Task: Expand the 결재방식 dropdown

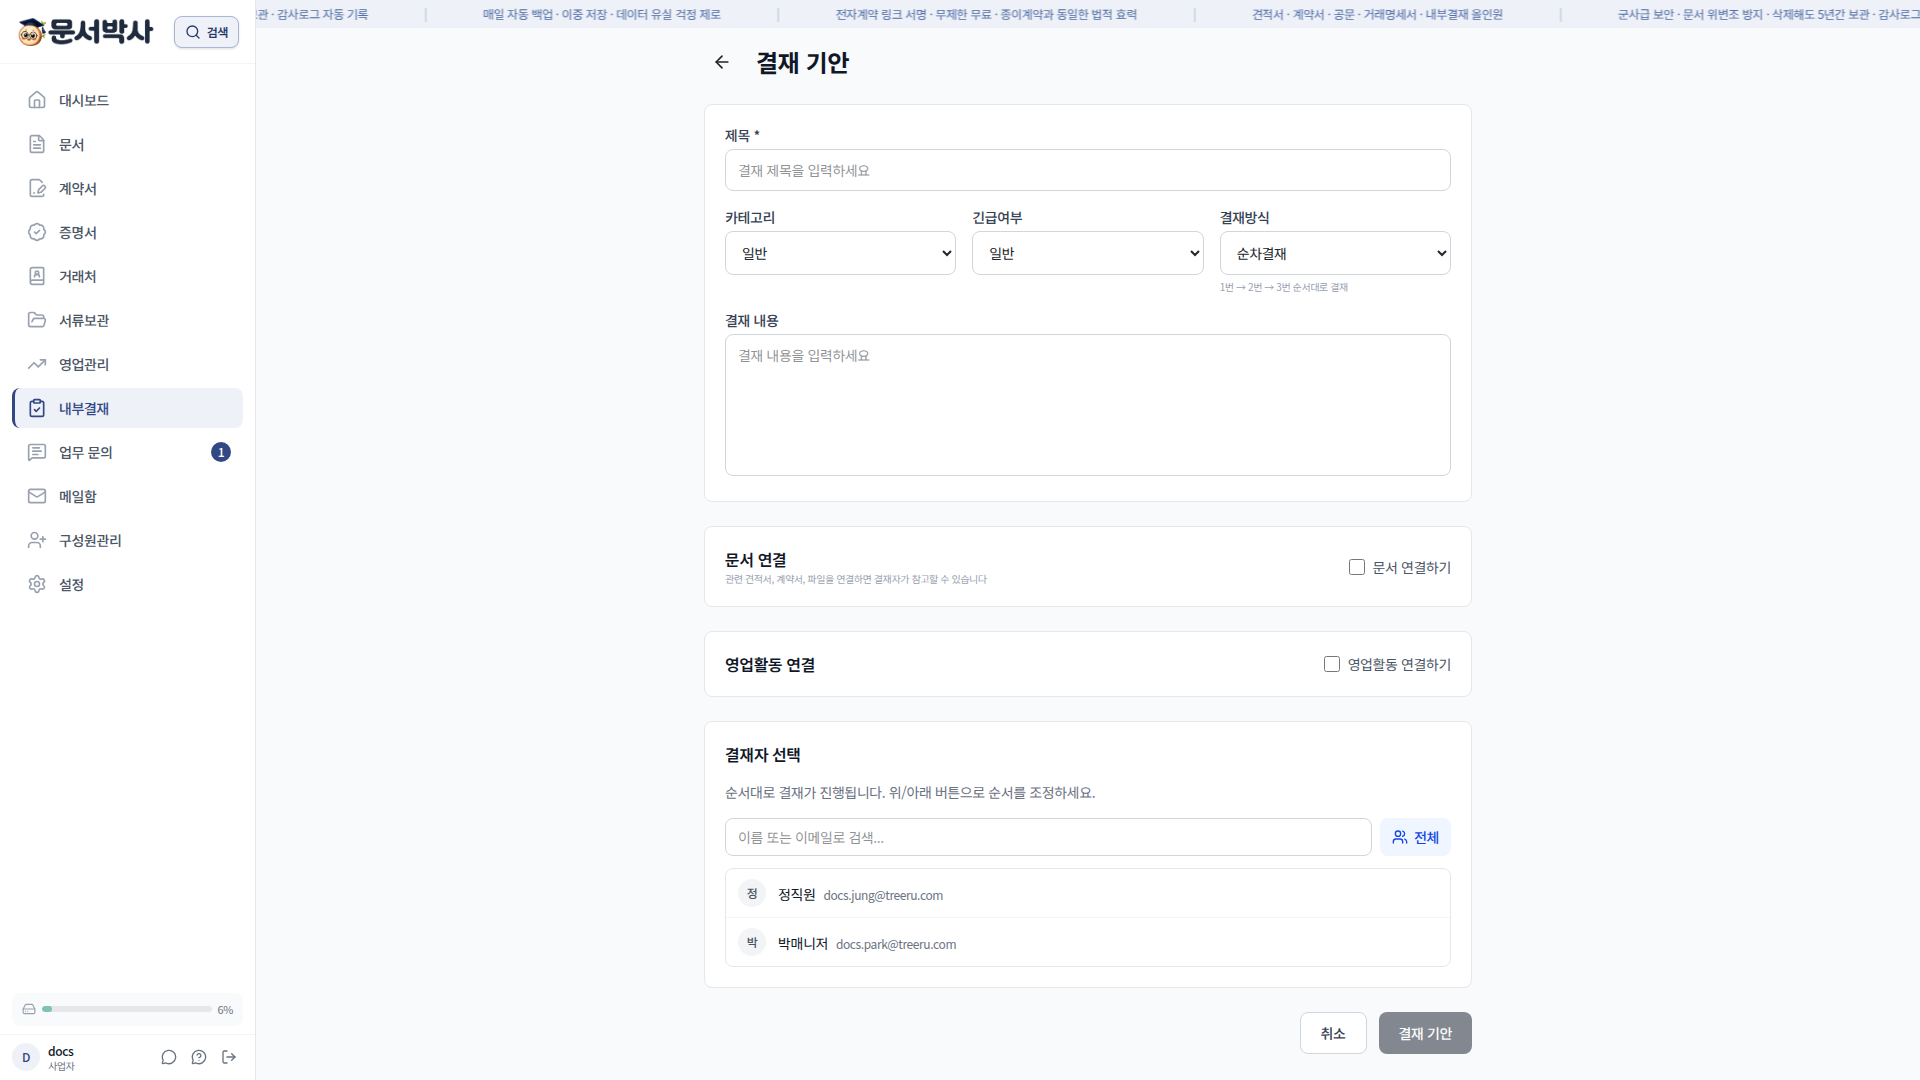Action: pyautogui.click(x=1335, y=253)
